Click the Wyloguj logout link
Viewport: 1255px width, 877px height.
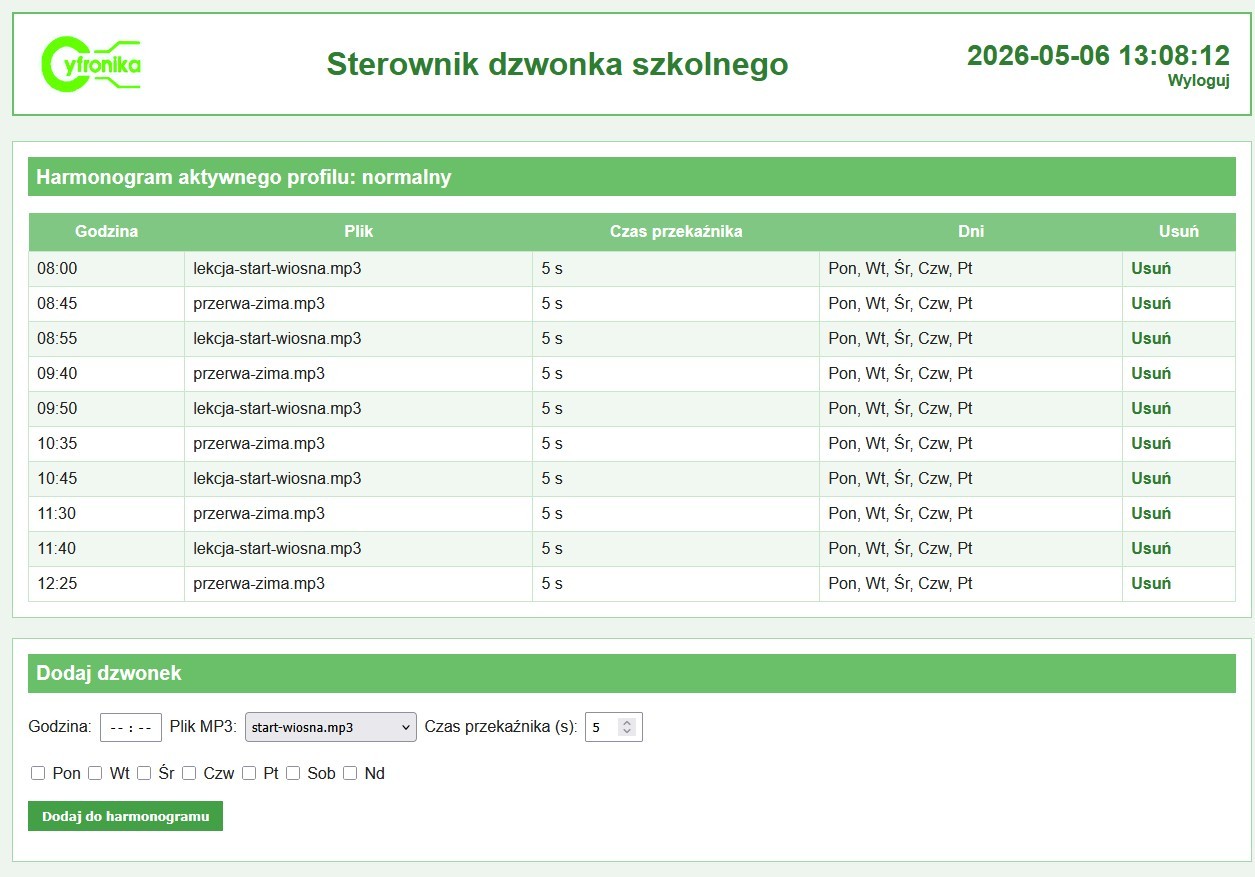[1198, 81]
